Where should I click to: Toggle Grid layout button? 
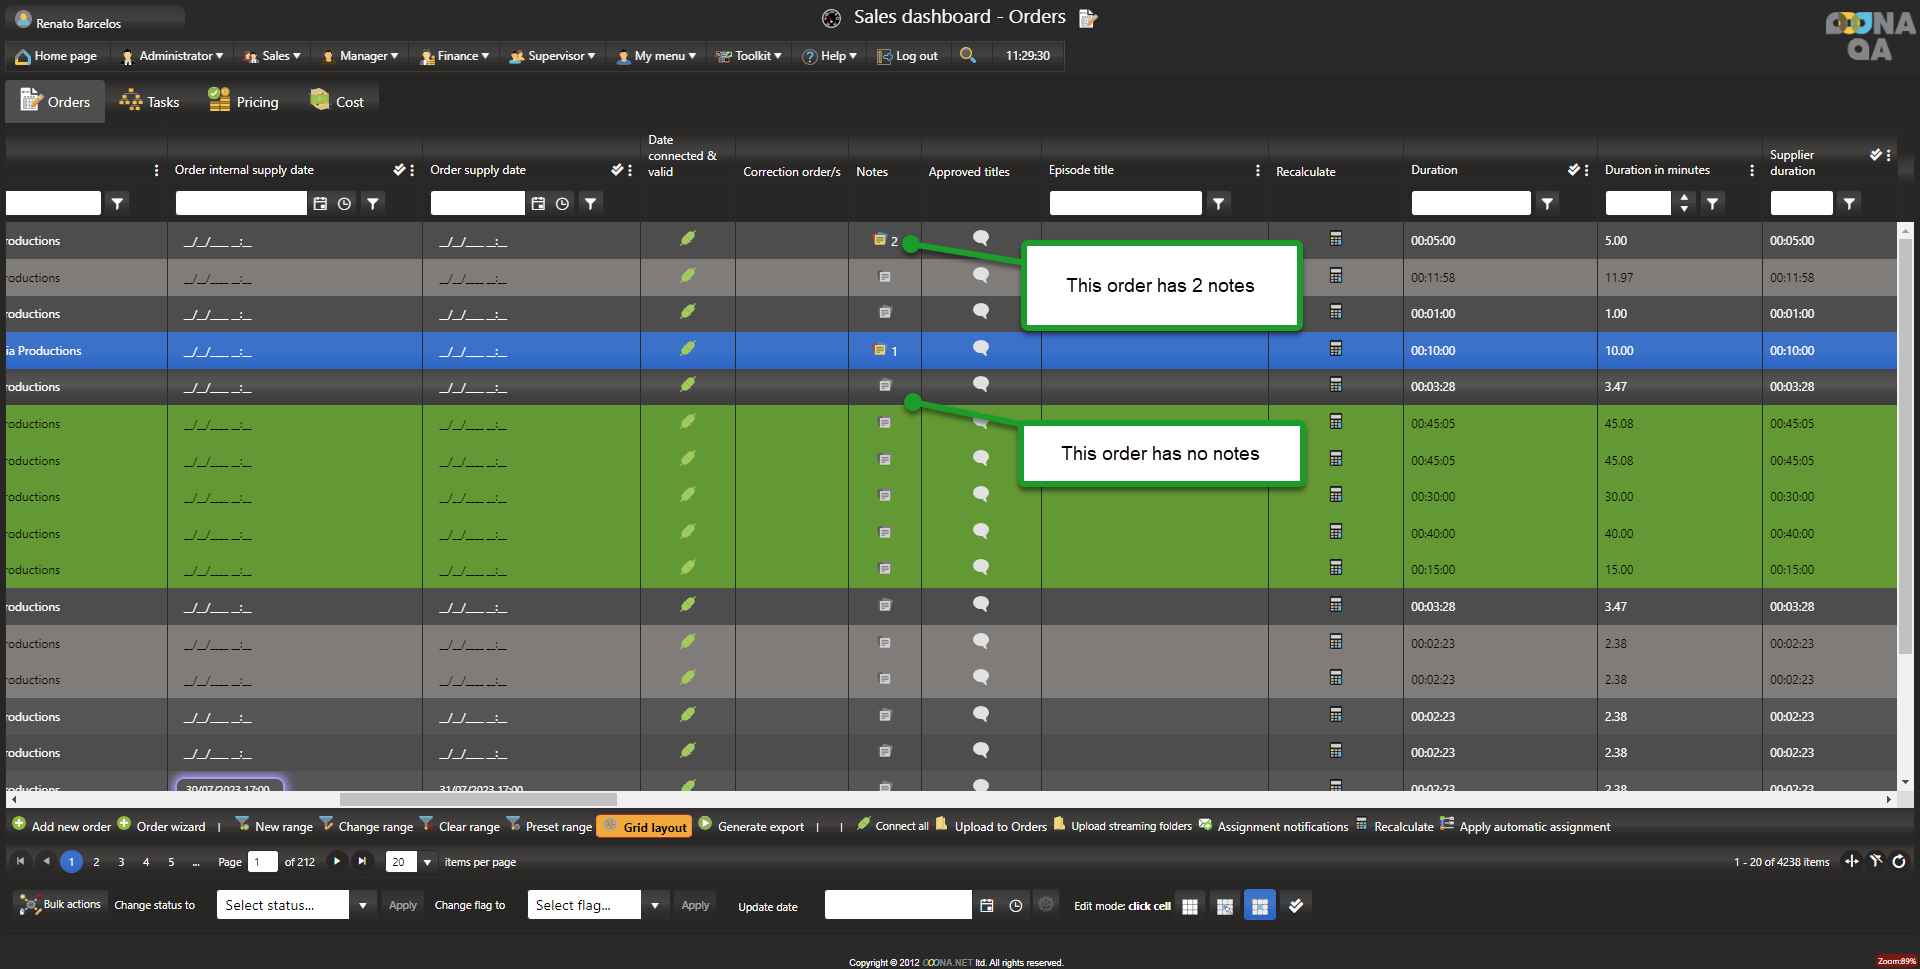pos(645,827)
